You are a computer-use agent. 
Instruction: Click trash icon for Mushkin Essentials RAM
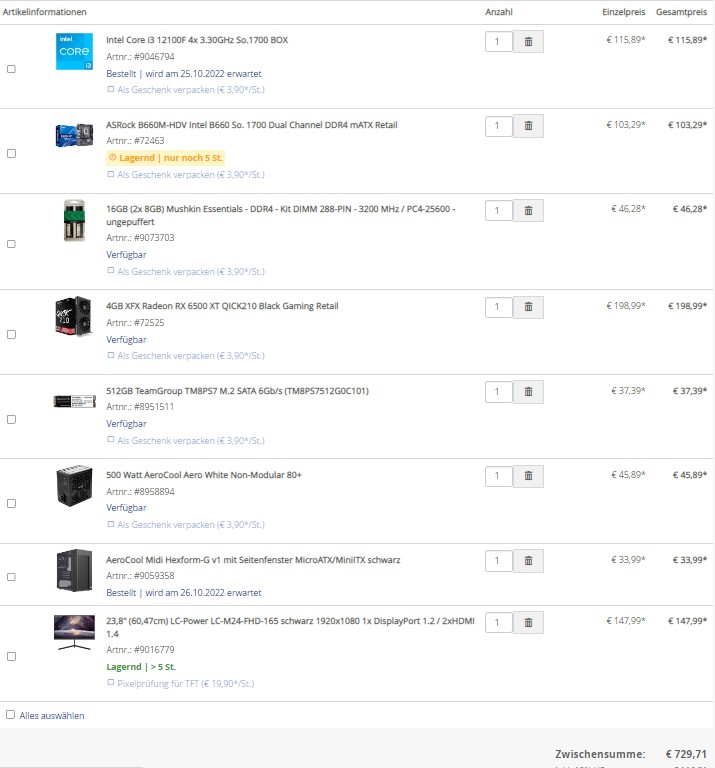coord(528,211)
